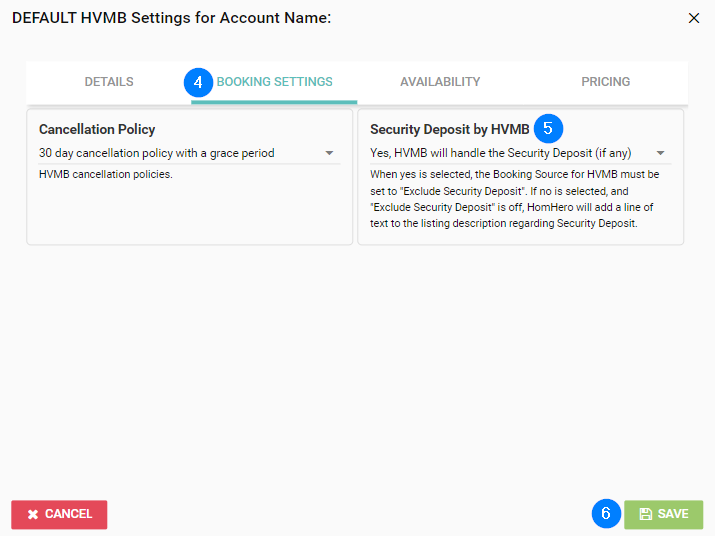
Task: Switch to the Details tab
Action: tap(109, 82)
